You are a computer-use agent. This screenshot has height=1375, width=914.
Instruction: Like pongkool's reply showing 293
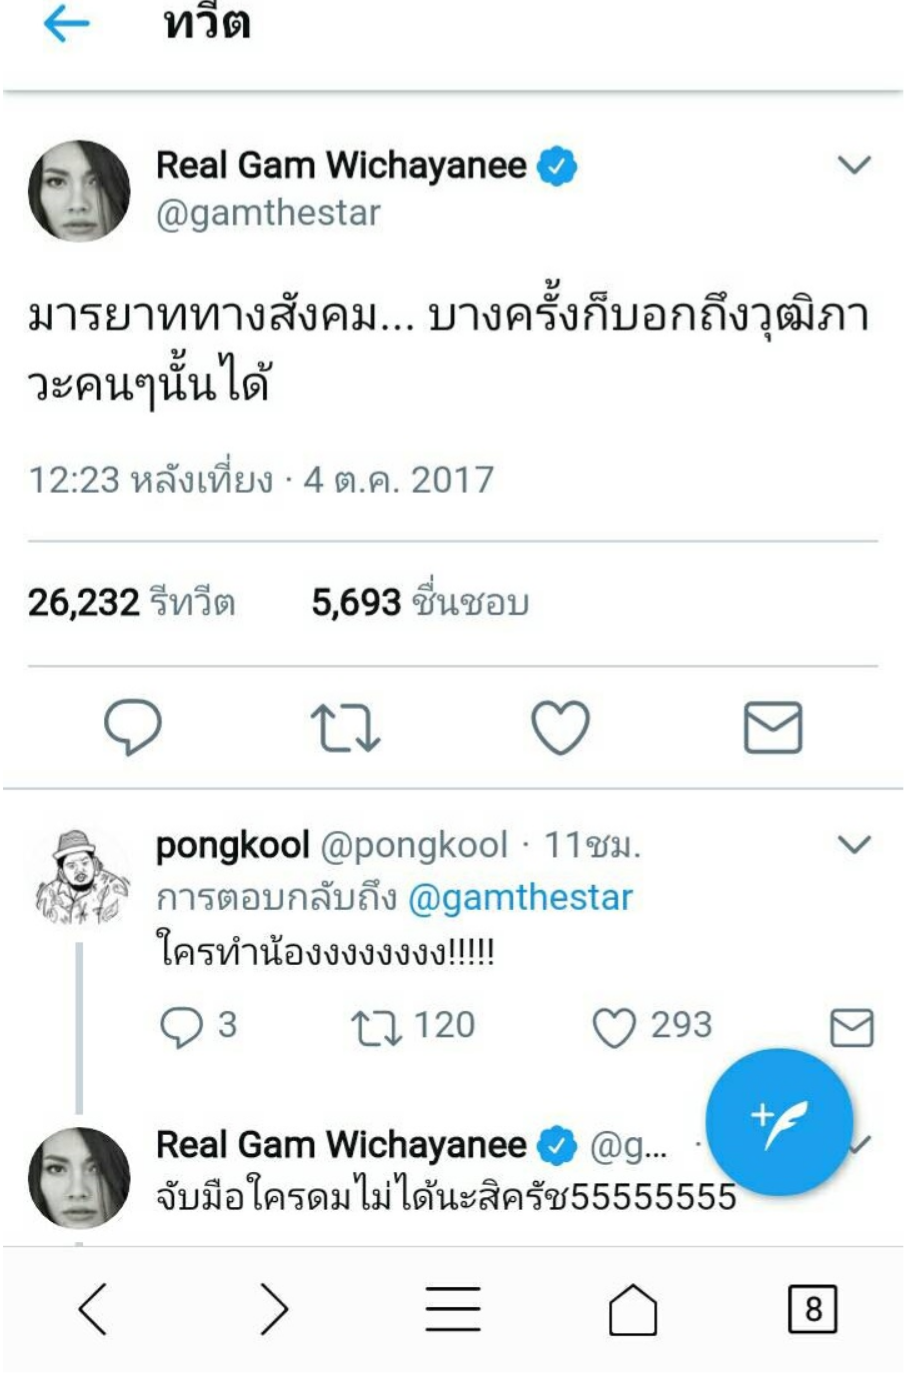coord(614,1028)
